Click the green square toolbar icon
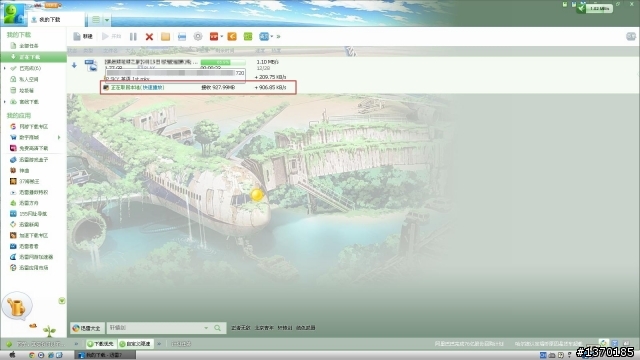Image resolution: width=640 pixels, height=360 pixels. pyautogui.click(x=248, y=37)
